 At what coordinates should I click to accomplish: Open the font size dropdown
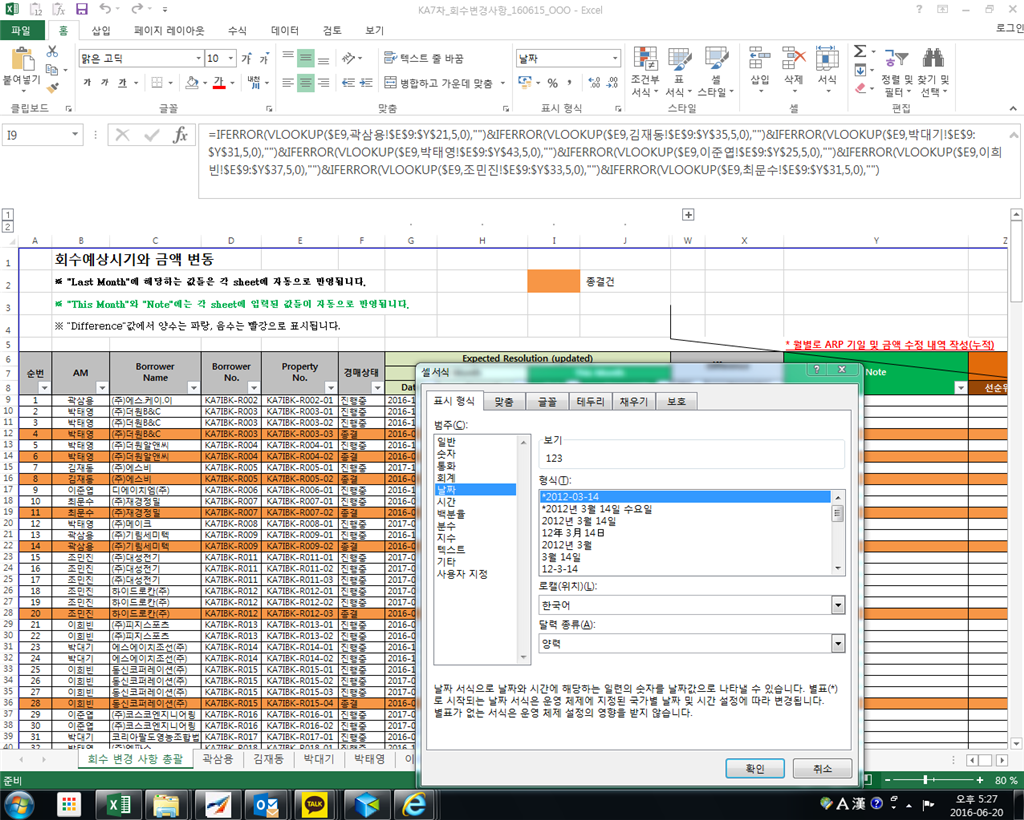click(231, 59)
